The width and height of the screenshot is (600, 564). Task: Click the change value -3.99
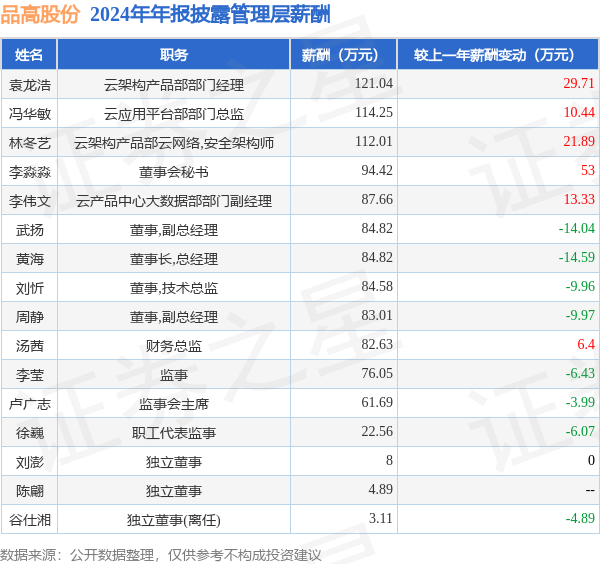click(x=580, y=403)
